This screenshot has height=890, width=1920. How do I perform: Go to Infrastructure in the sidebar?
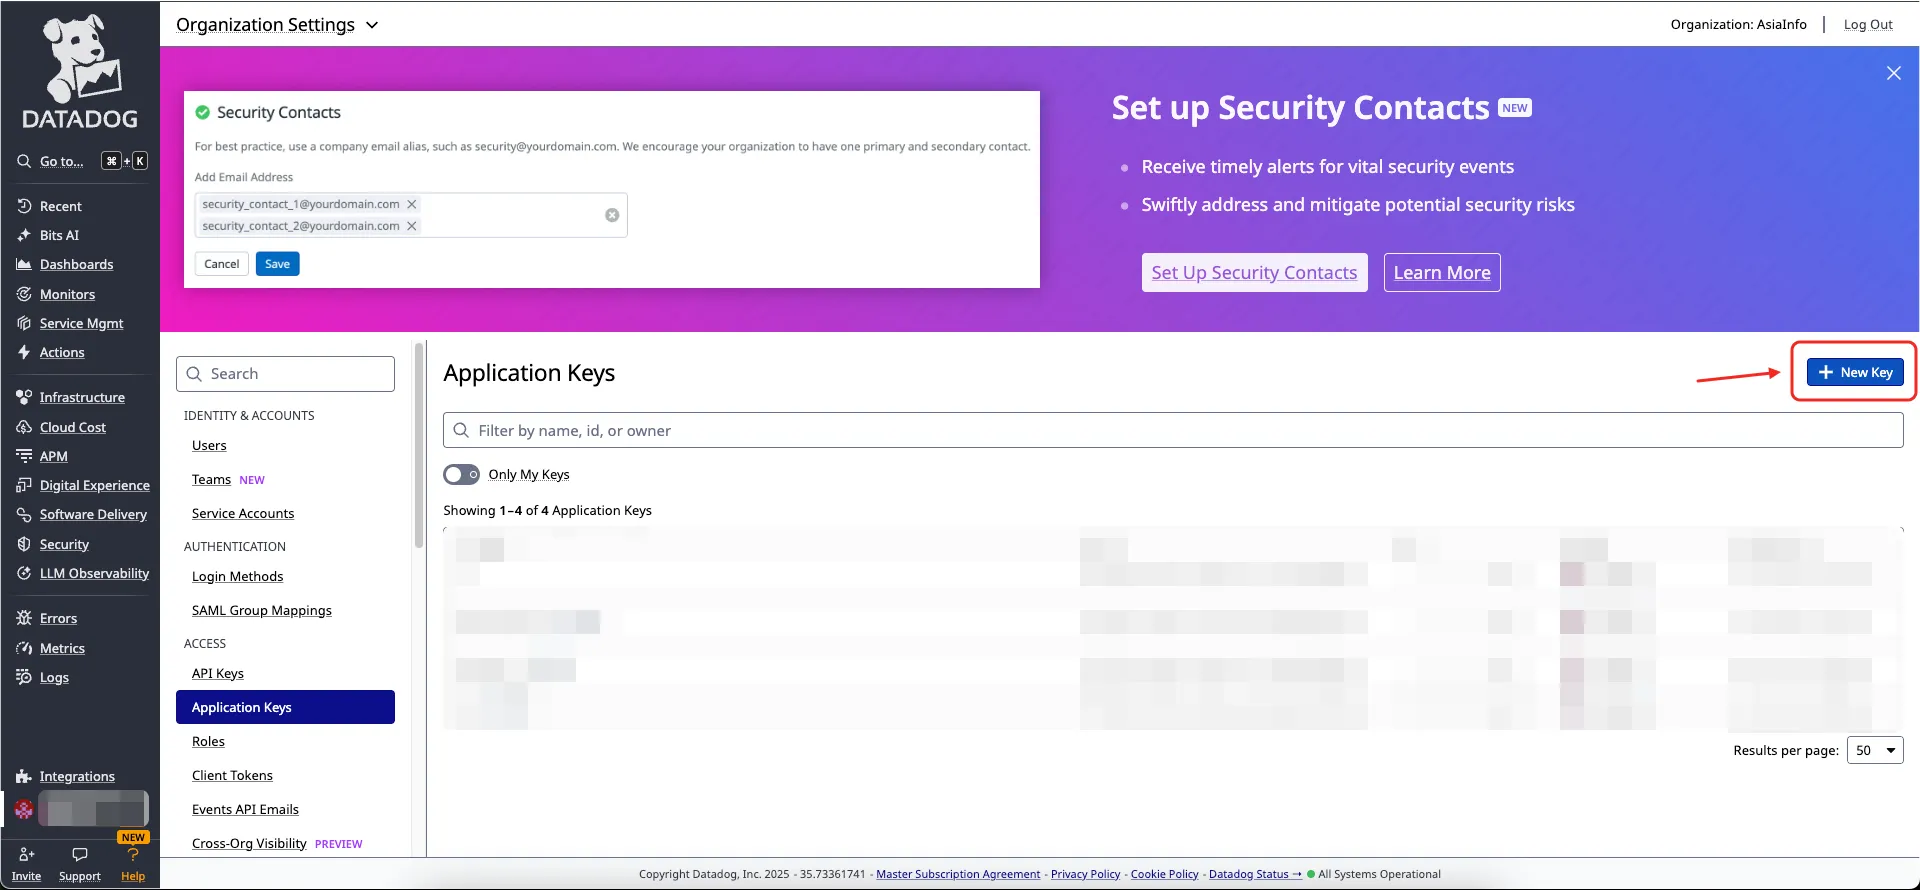(82, 397)
